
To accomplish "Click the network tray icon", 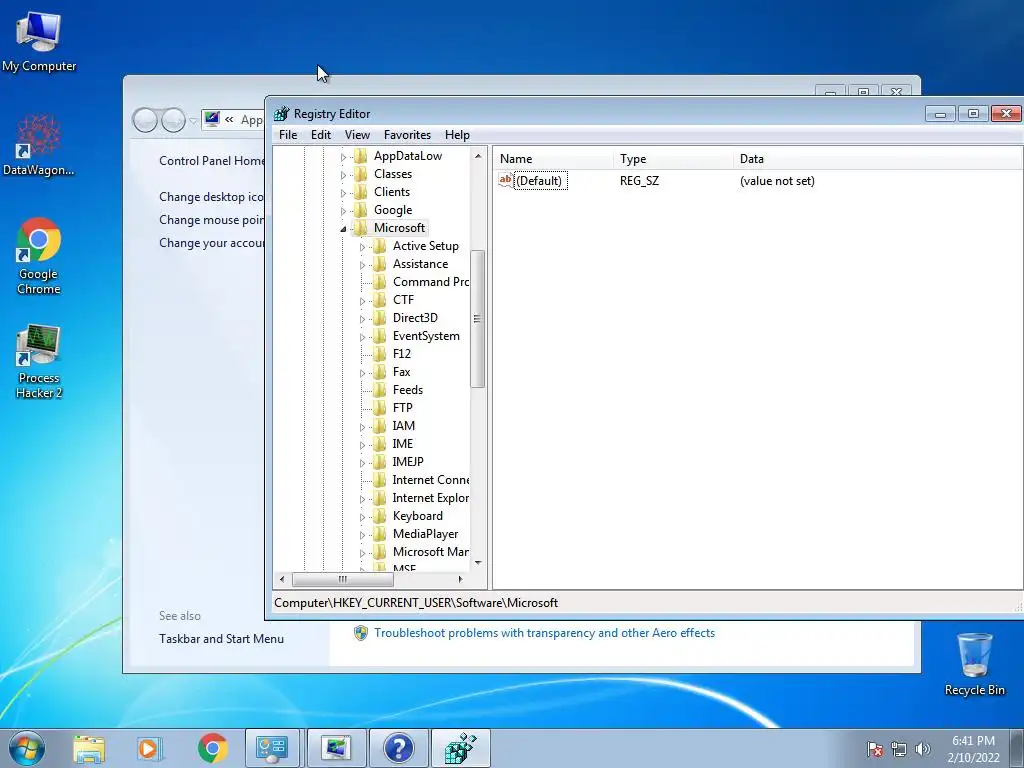I will 899,749.
